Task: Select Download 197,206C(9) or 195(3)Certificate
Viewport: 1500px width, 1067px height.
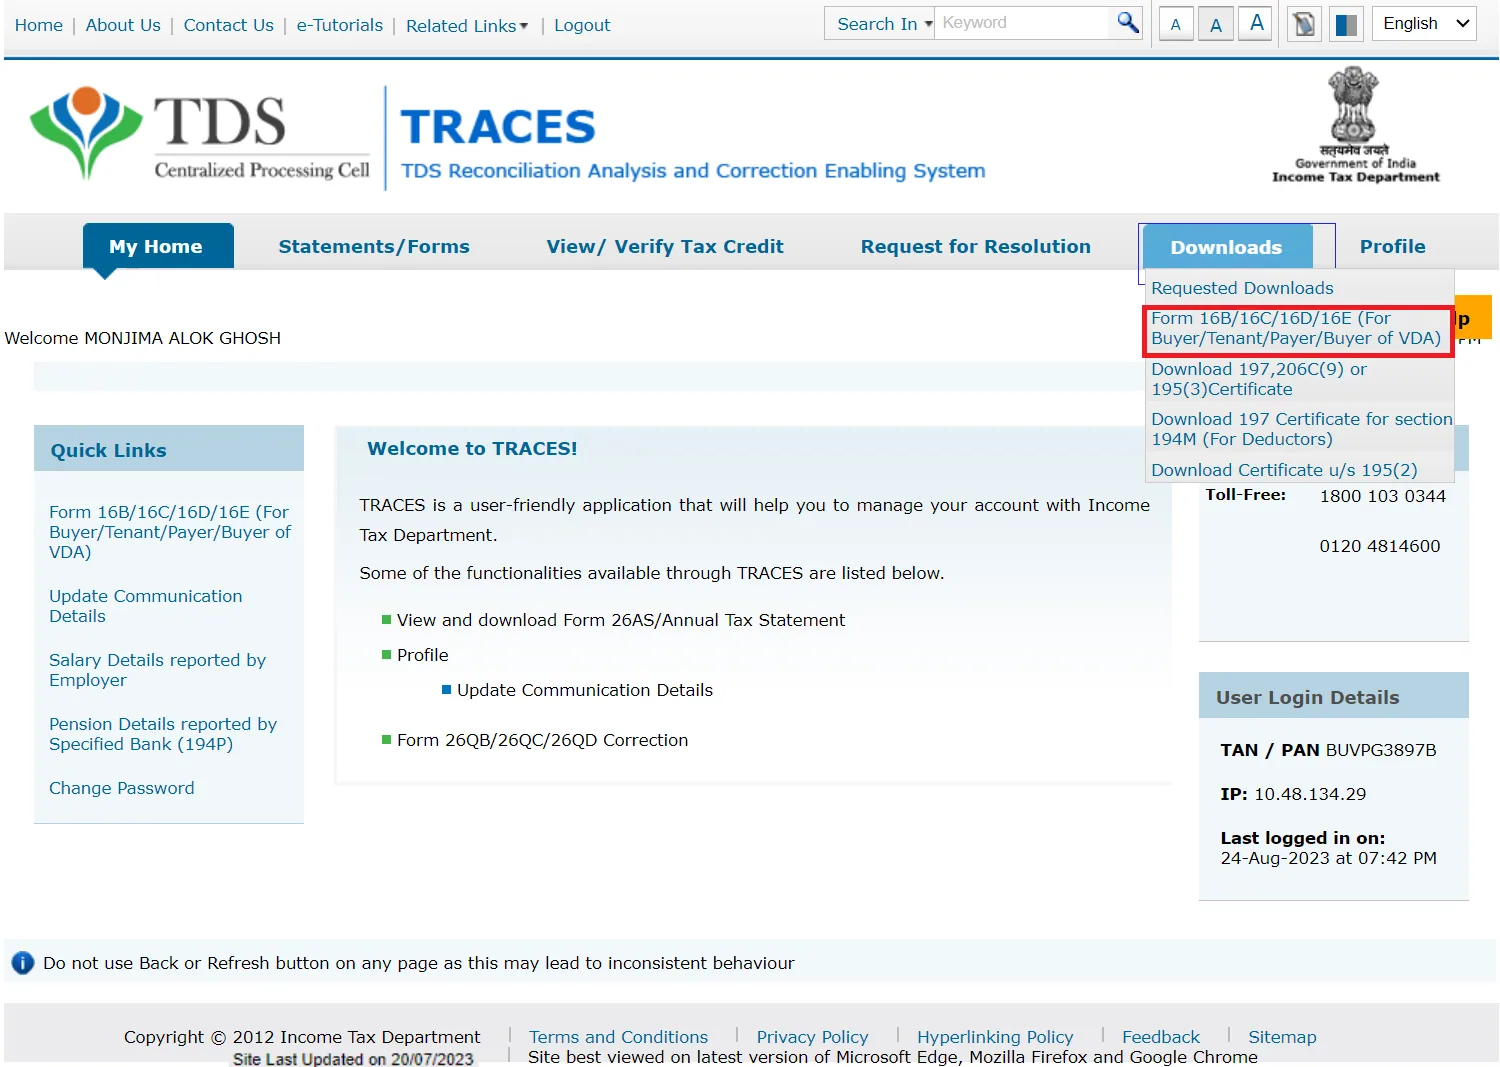Action: pyautogui.click(x=1259, y=379)
